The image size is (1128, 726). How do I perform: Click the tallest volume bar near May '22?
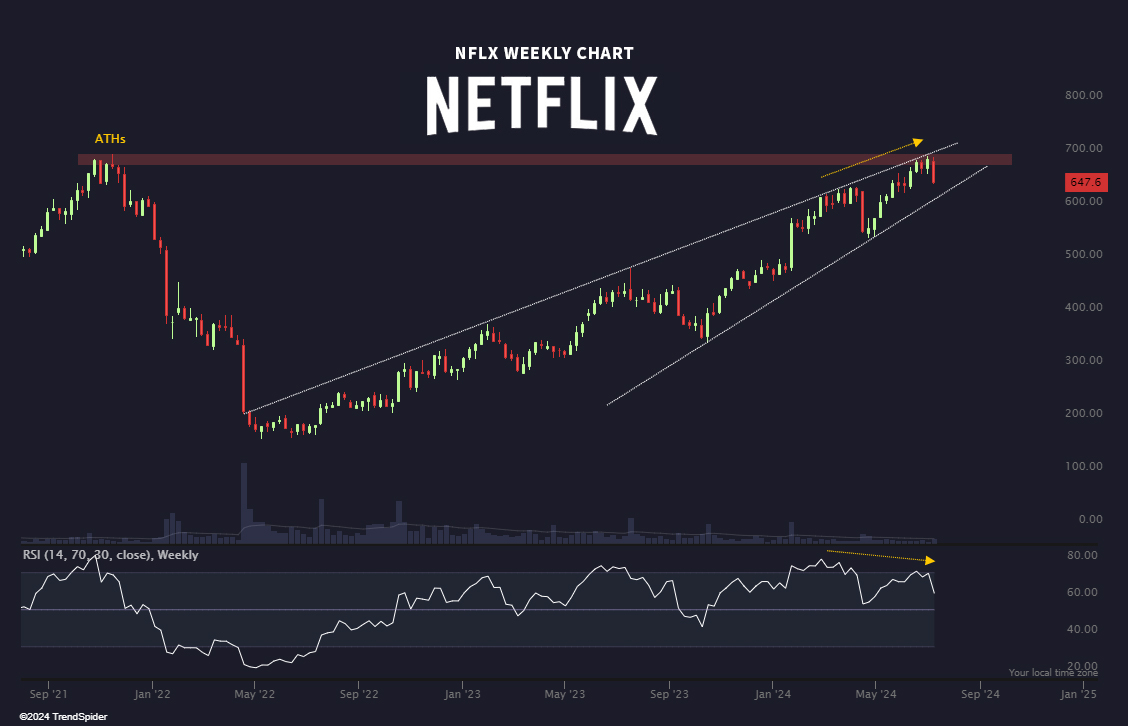pos(244,502)
